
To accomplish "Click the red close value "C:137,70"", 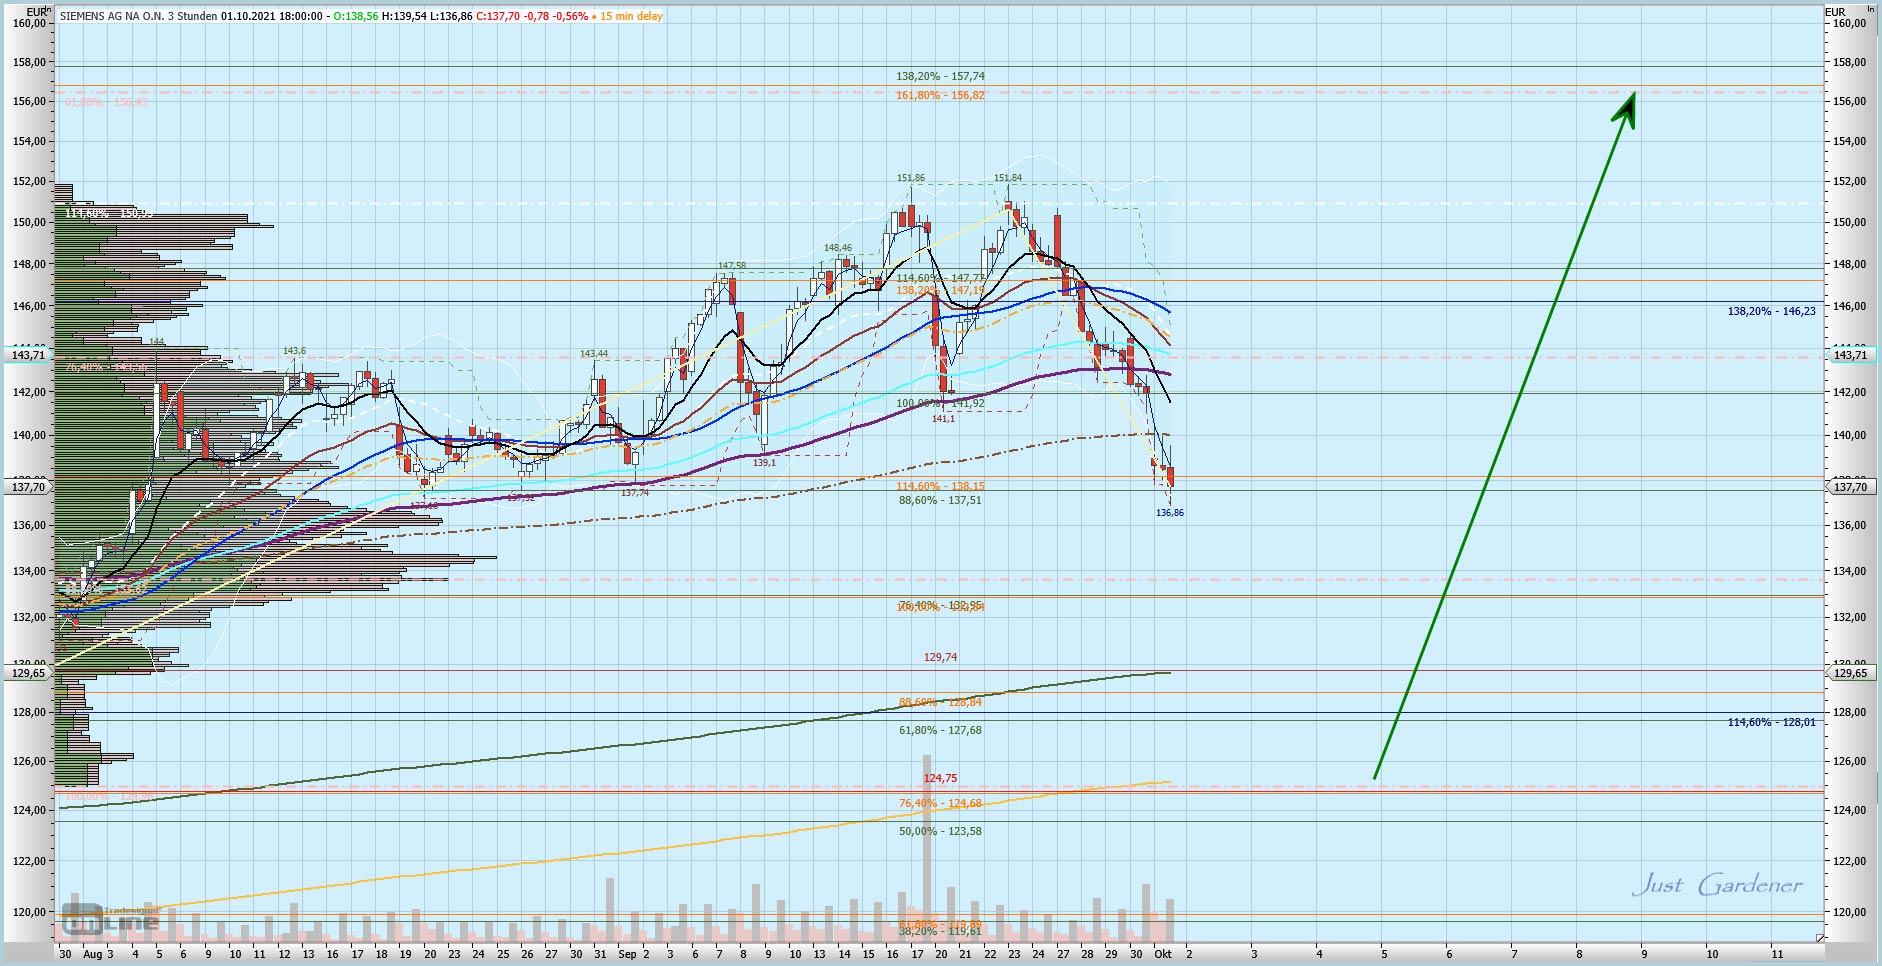I will click(x=498, y=16).
